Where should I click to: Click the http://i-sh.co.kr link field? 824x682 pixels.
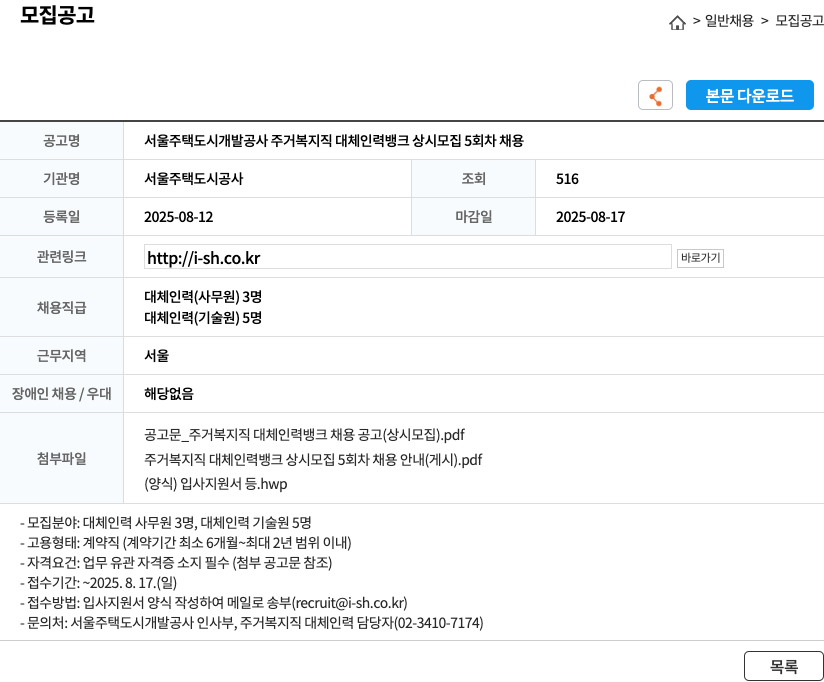[408, 257]
